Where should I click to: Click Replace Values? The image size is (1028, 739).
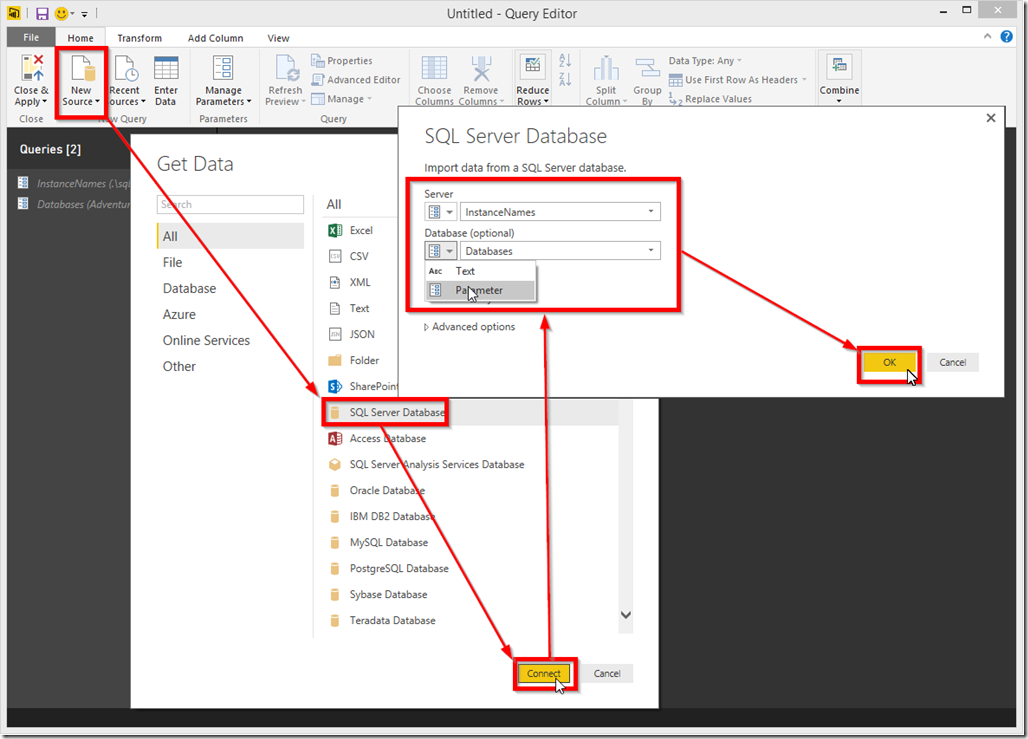click(x=710, y=98)
